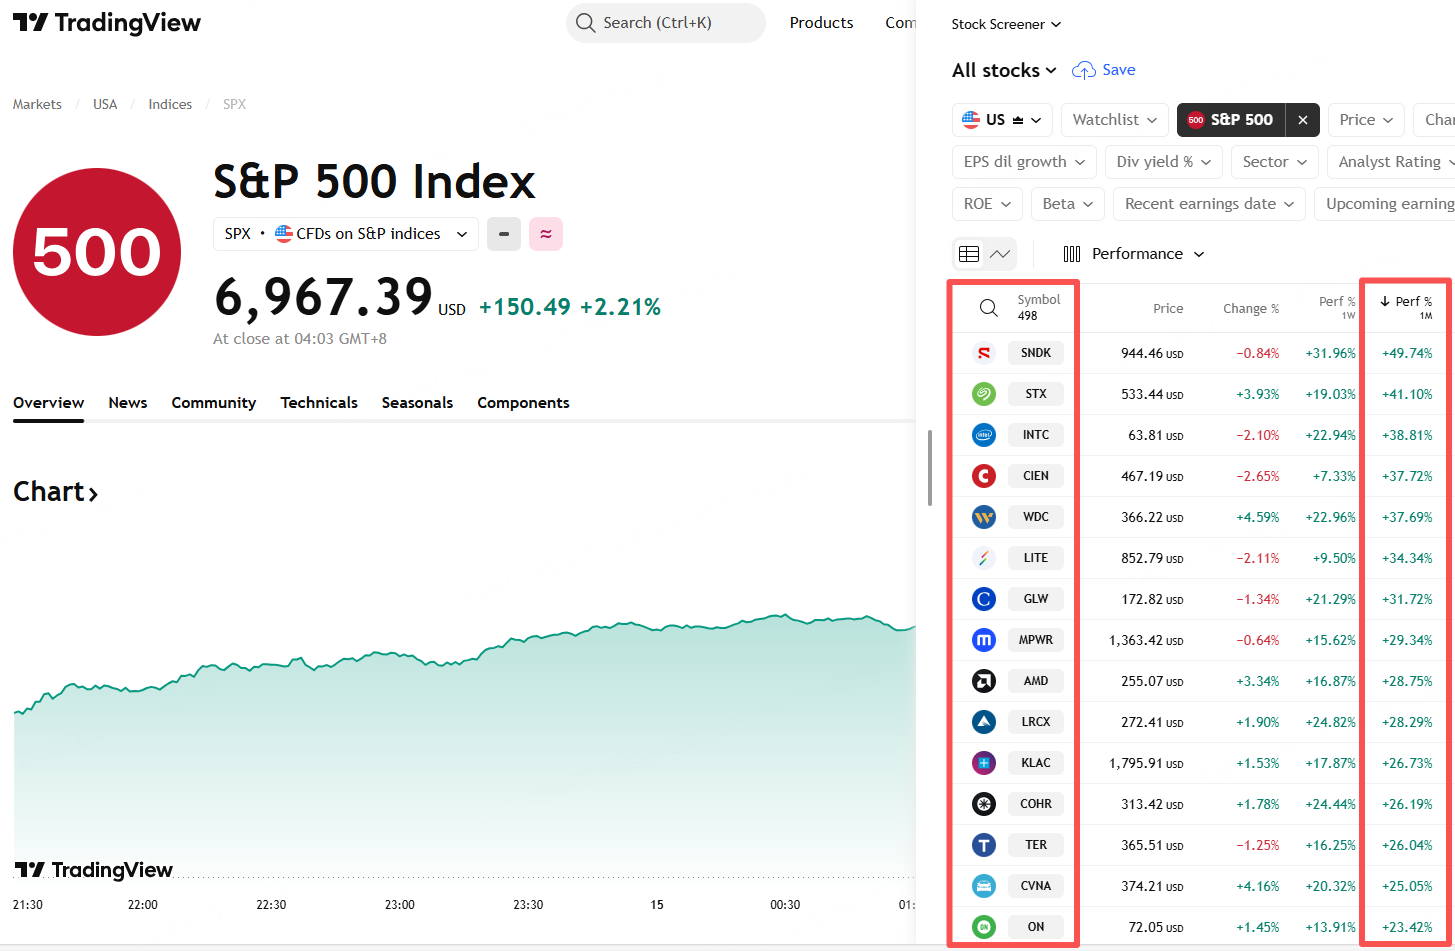Open the SPX CFDs source dropdown

click(346, 234)
